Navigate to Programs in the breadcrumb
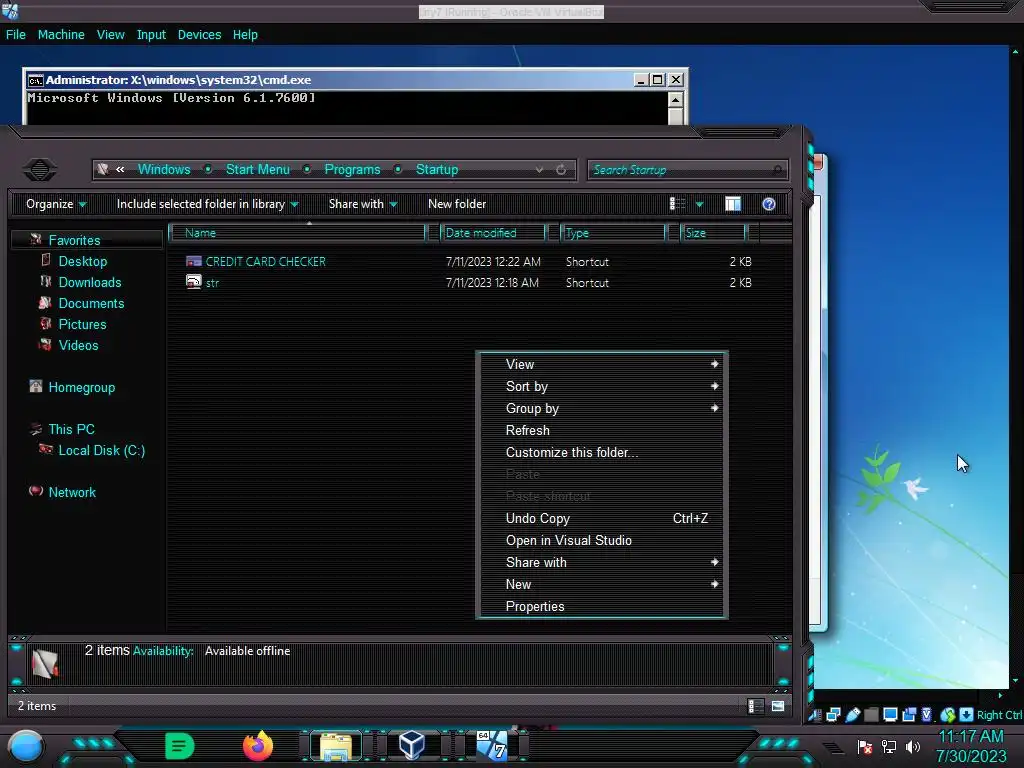Screen dimensions: 1024x768 352,170
